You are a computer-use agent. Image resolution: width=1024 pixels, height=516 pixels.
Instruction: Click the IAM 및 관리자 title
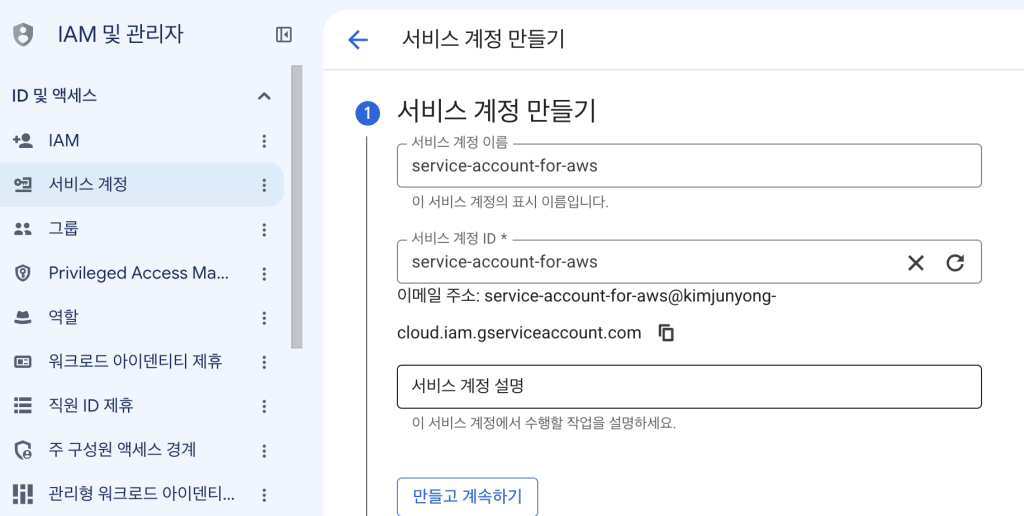tap(120, 34)
